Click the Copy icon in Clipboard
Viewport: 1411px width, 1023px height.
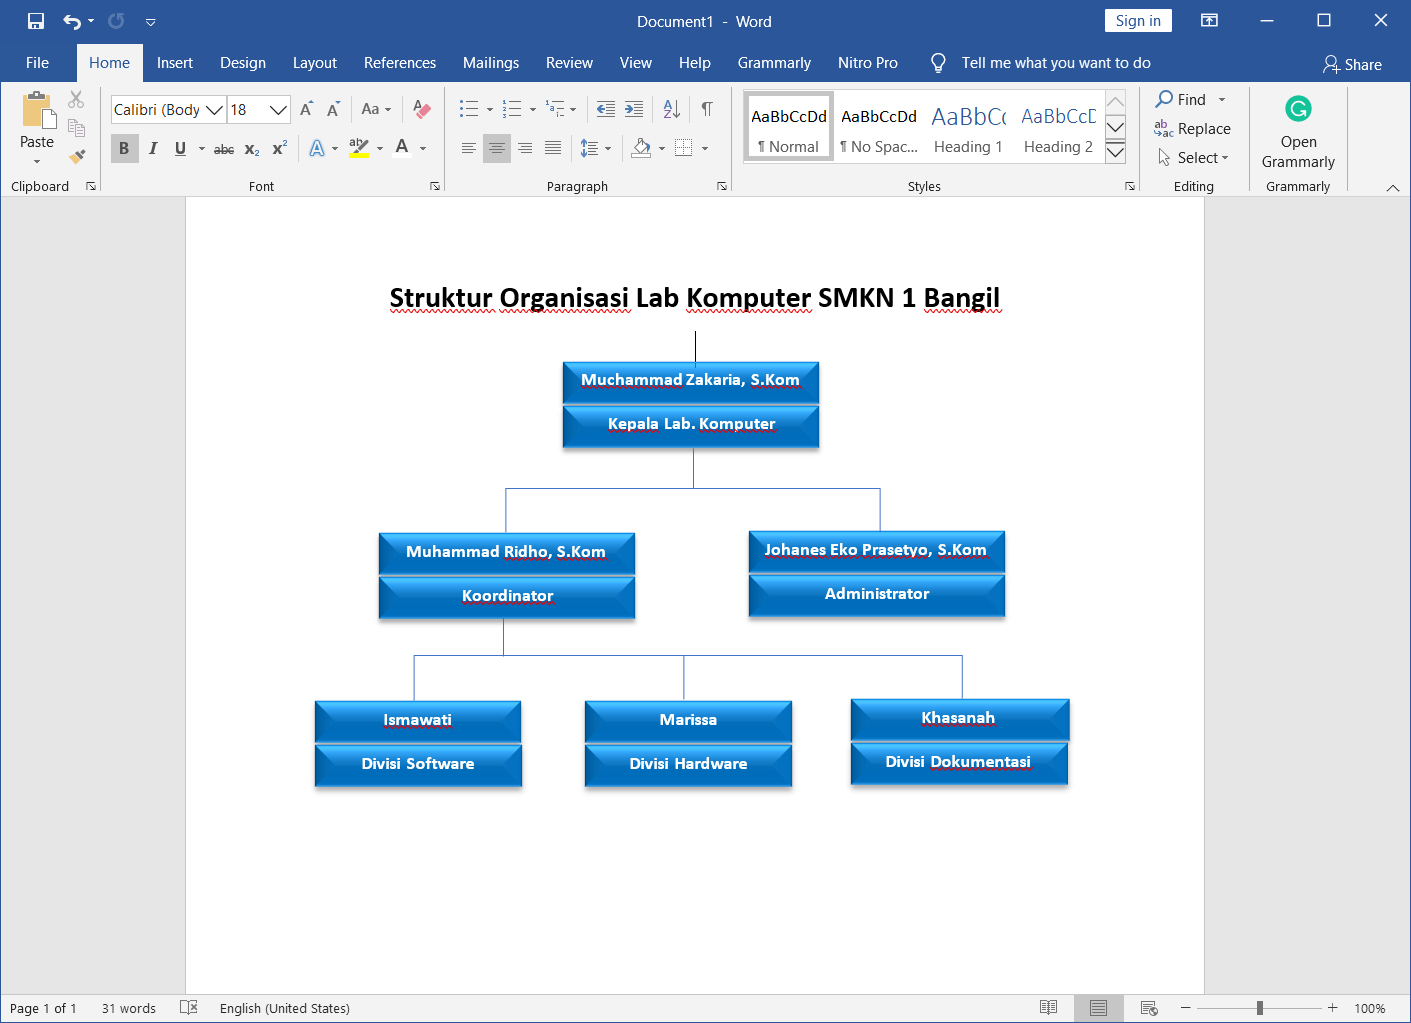[76, 127]
